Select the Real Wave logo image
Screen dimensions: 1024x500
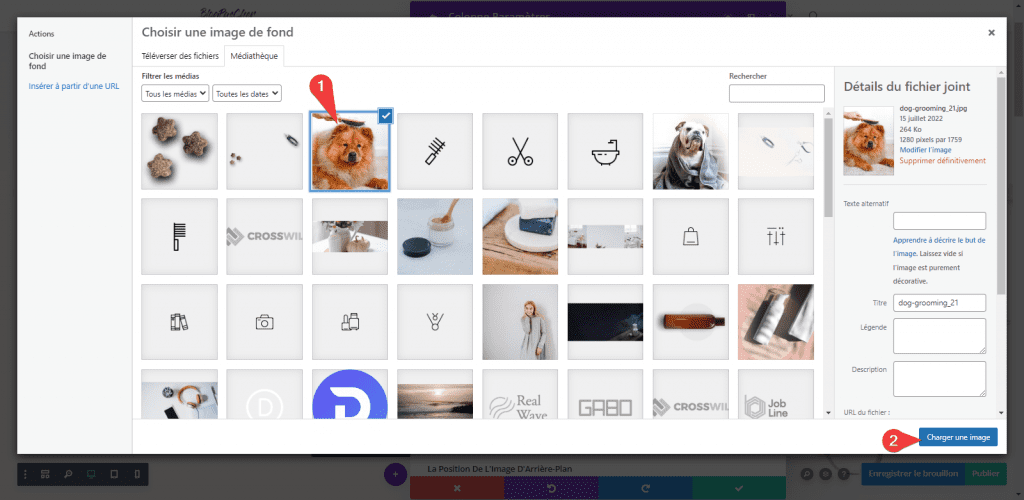tap(520, 394)
